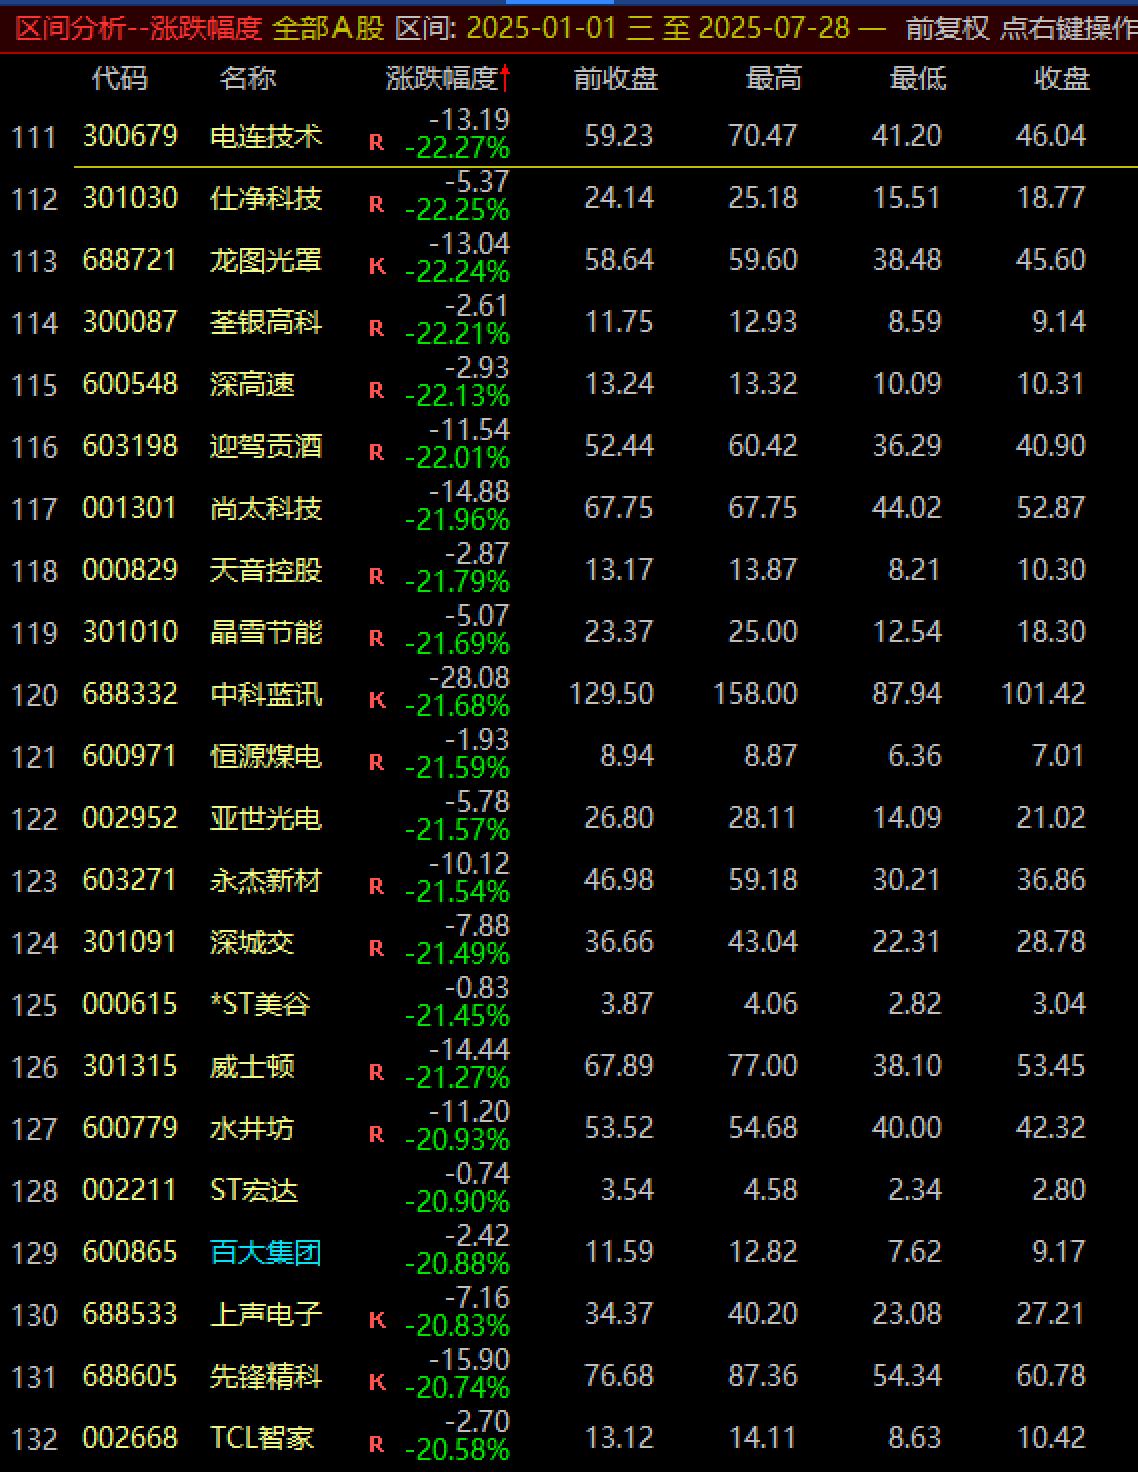
Task: Select stock name 水井坊
Action: [252, 1127]
